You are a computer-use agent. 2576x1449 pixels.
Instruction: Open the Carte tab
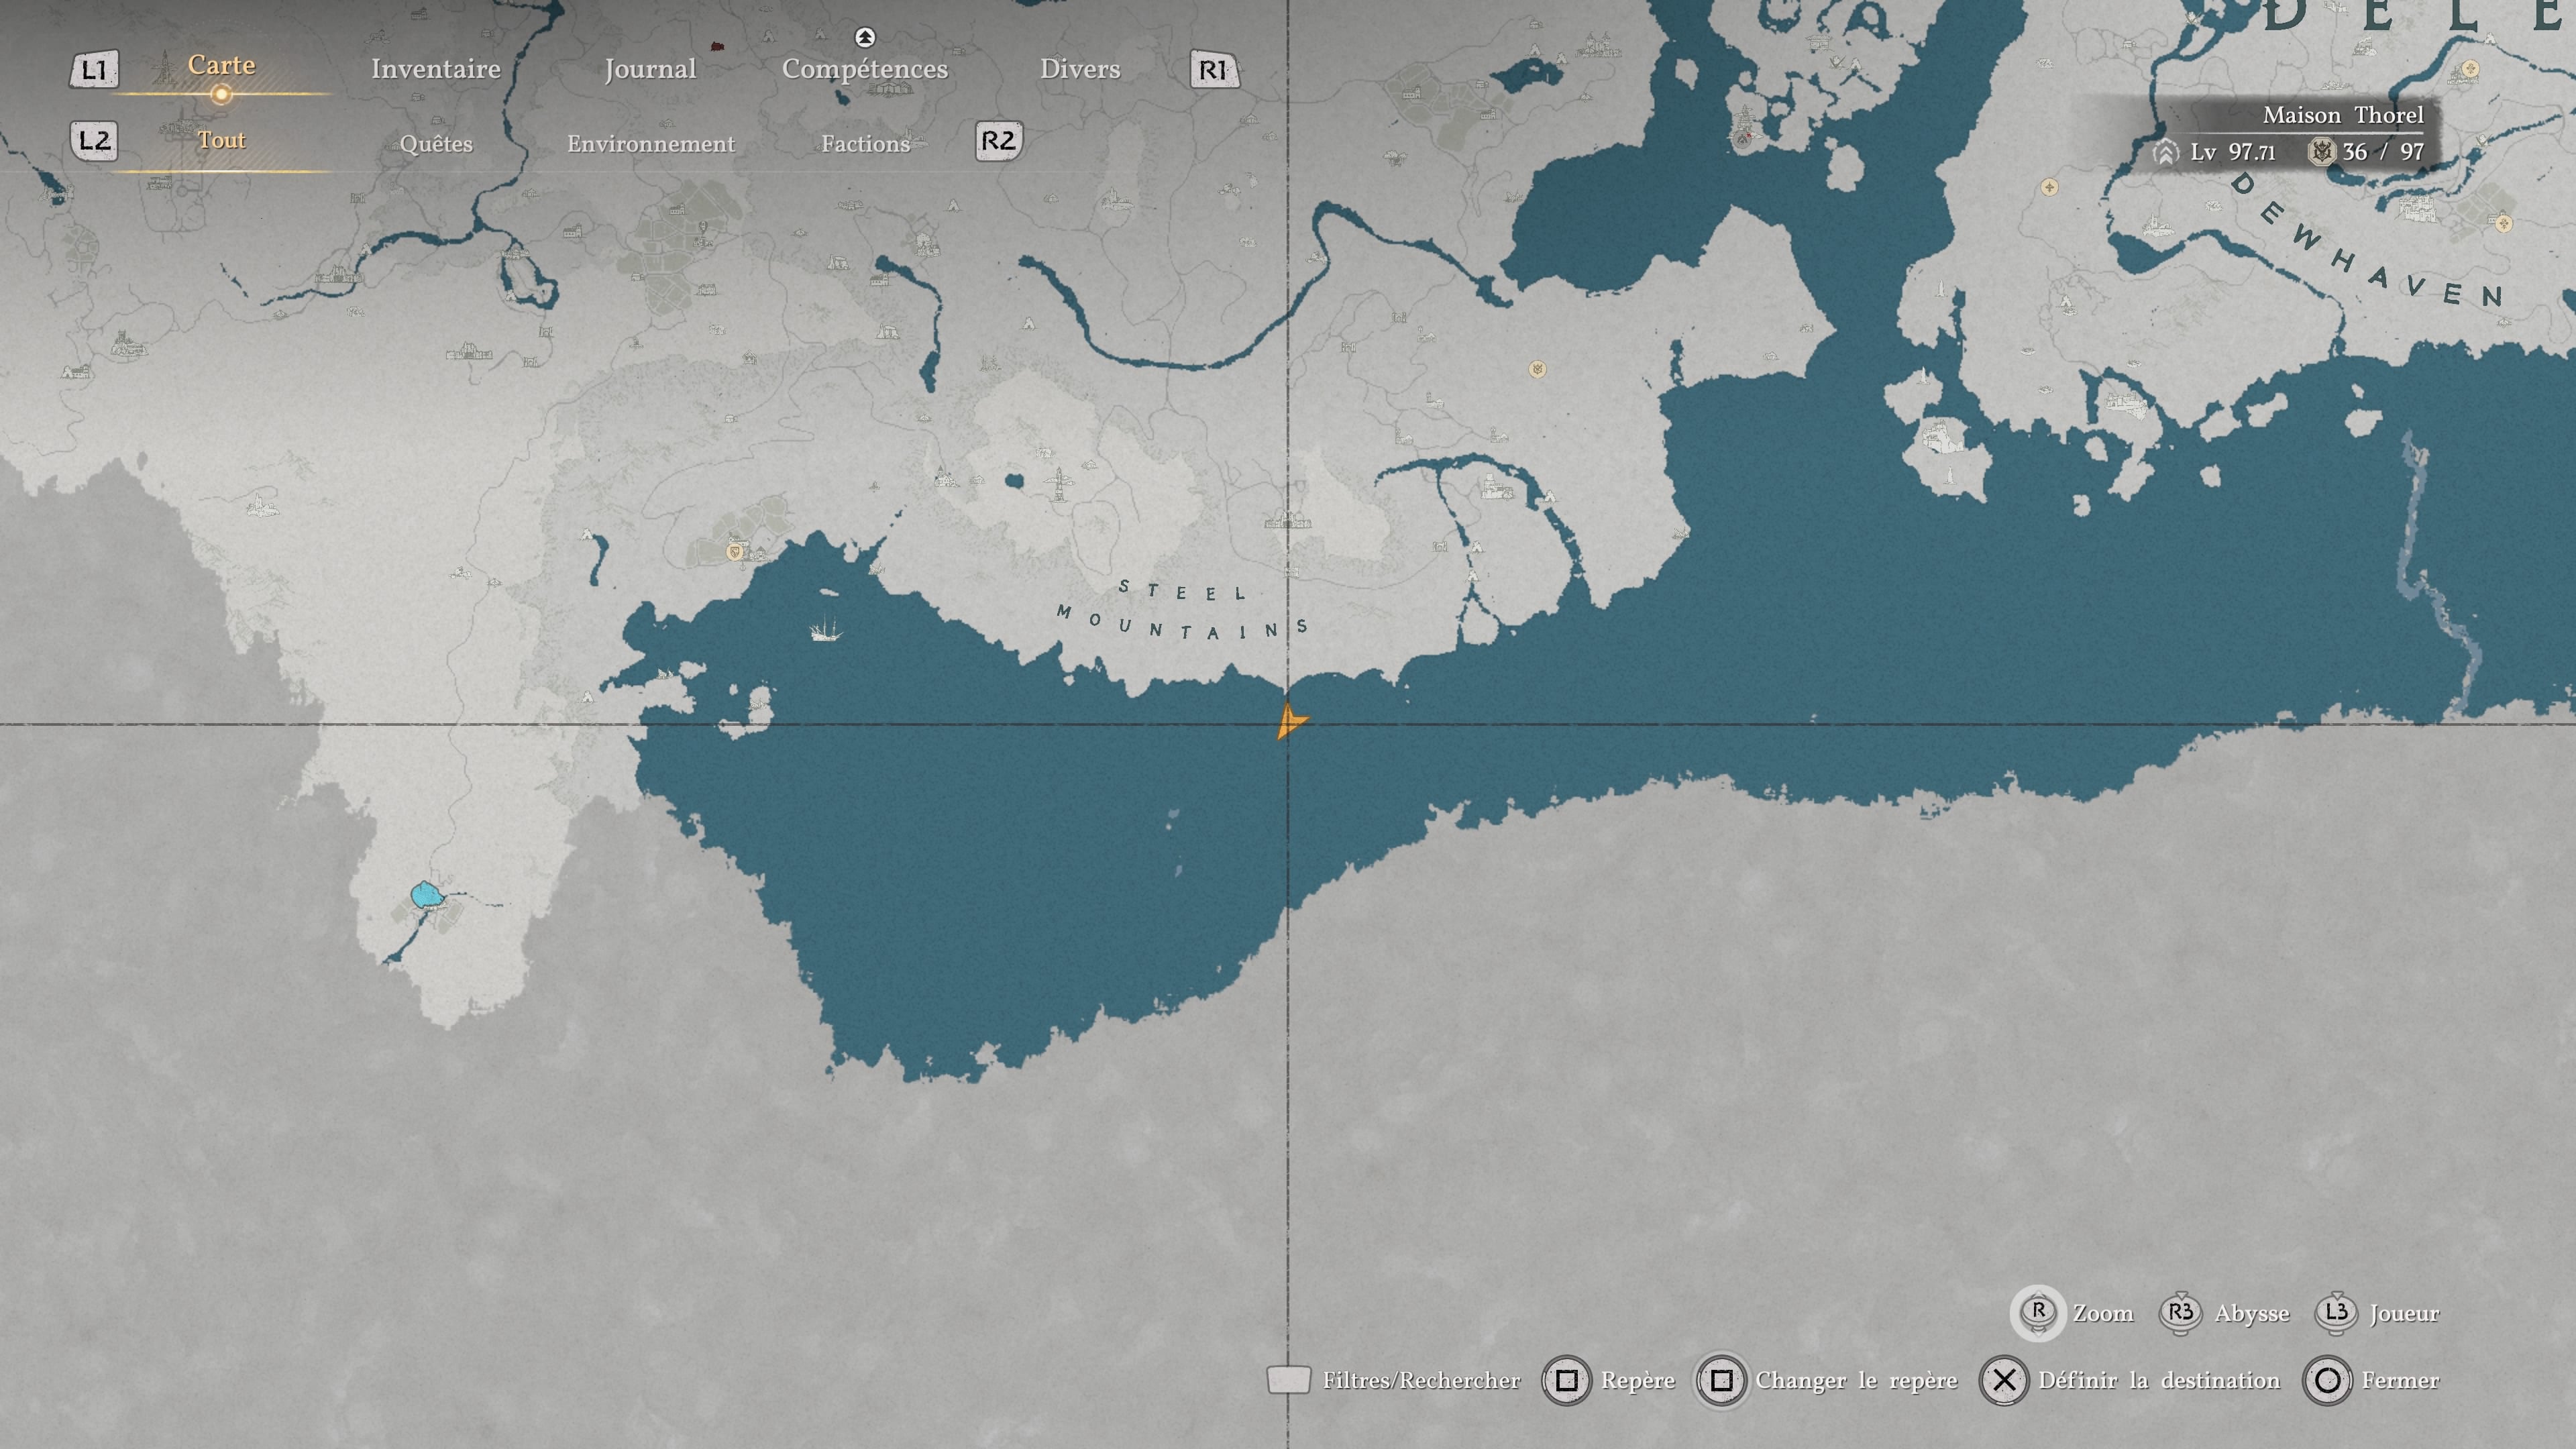click(x=221, y=65)
